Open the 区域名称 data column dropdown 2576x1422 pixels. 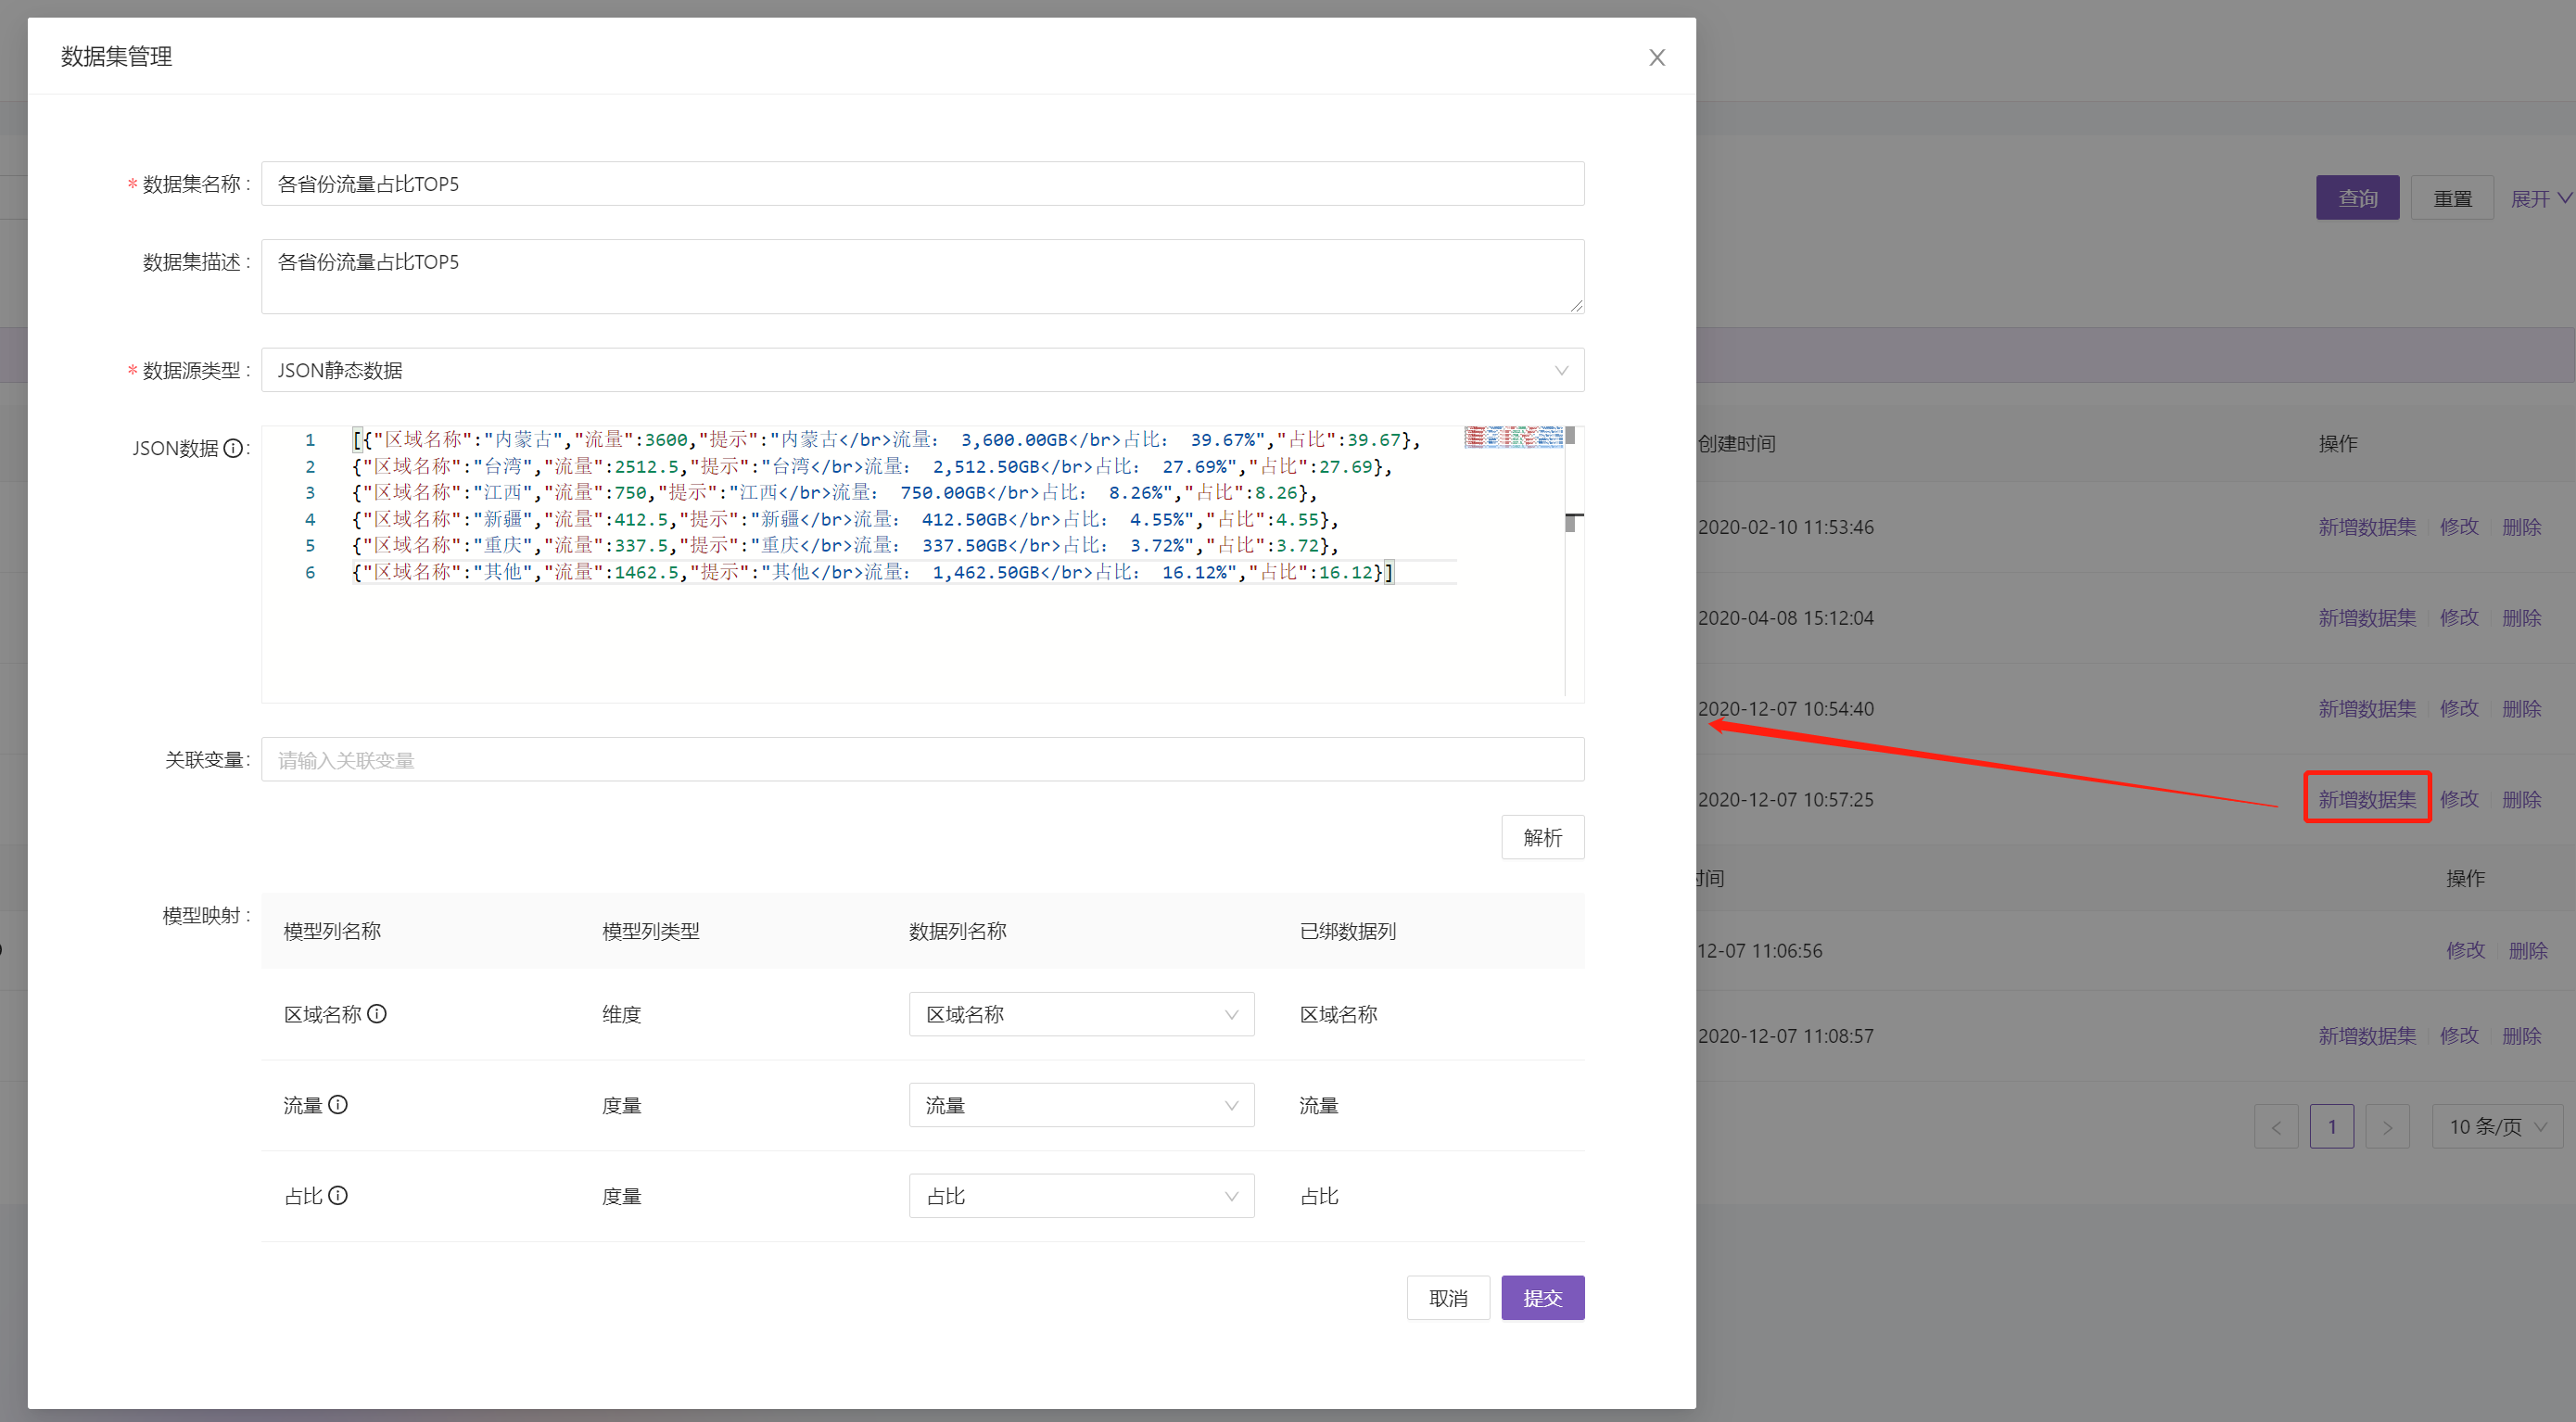tap(1081, 1014)
